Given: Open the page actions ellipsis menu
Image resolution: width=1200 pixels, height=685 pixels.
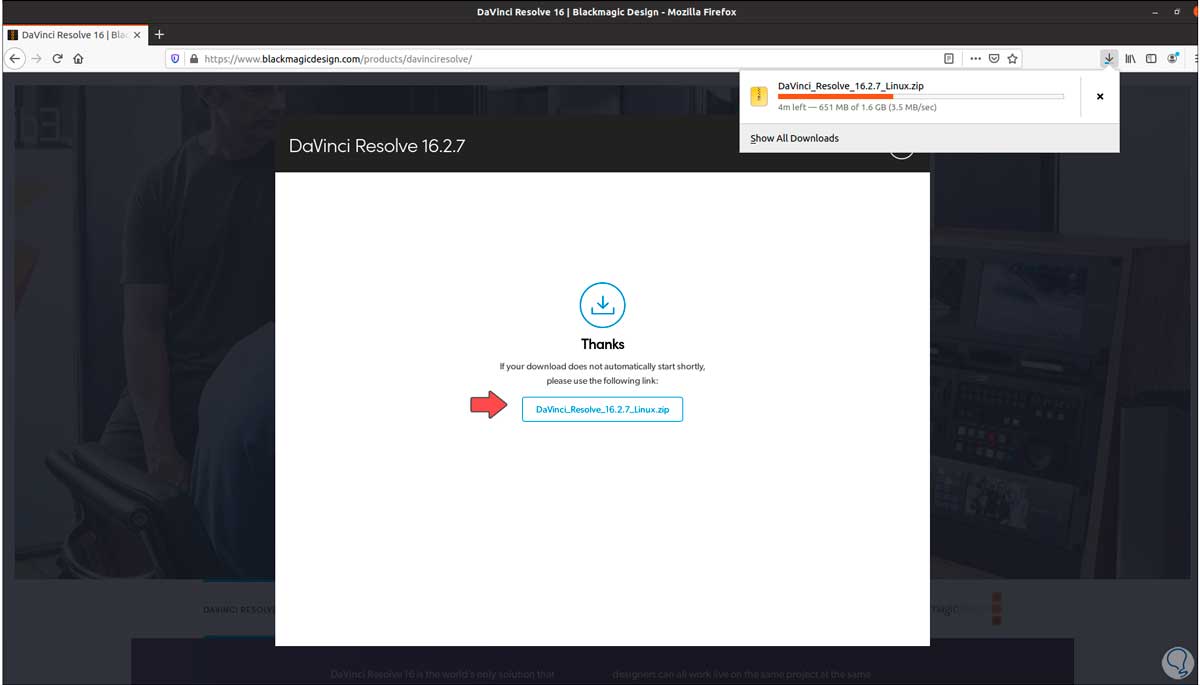Looking at the screenshot, I should (975, 58).
